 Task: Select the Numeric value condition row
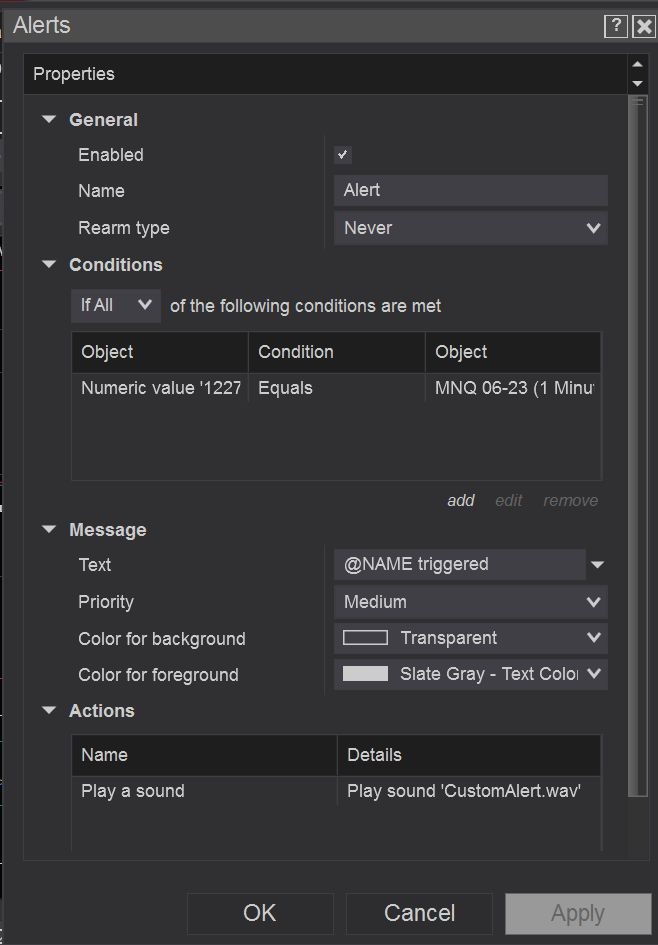(160, 388)
